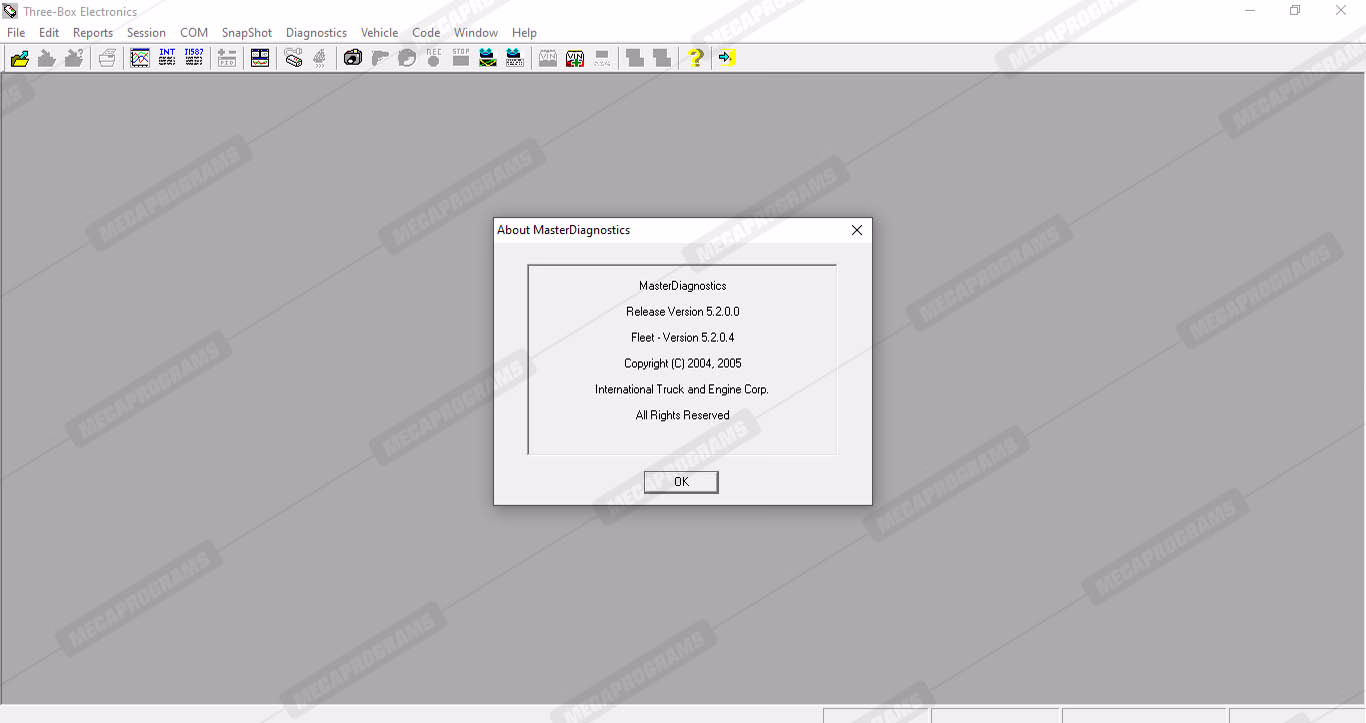The height and width of the screenshot is (723, 1366).
Task: Open the Session menu
Action: click(146, 33)
